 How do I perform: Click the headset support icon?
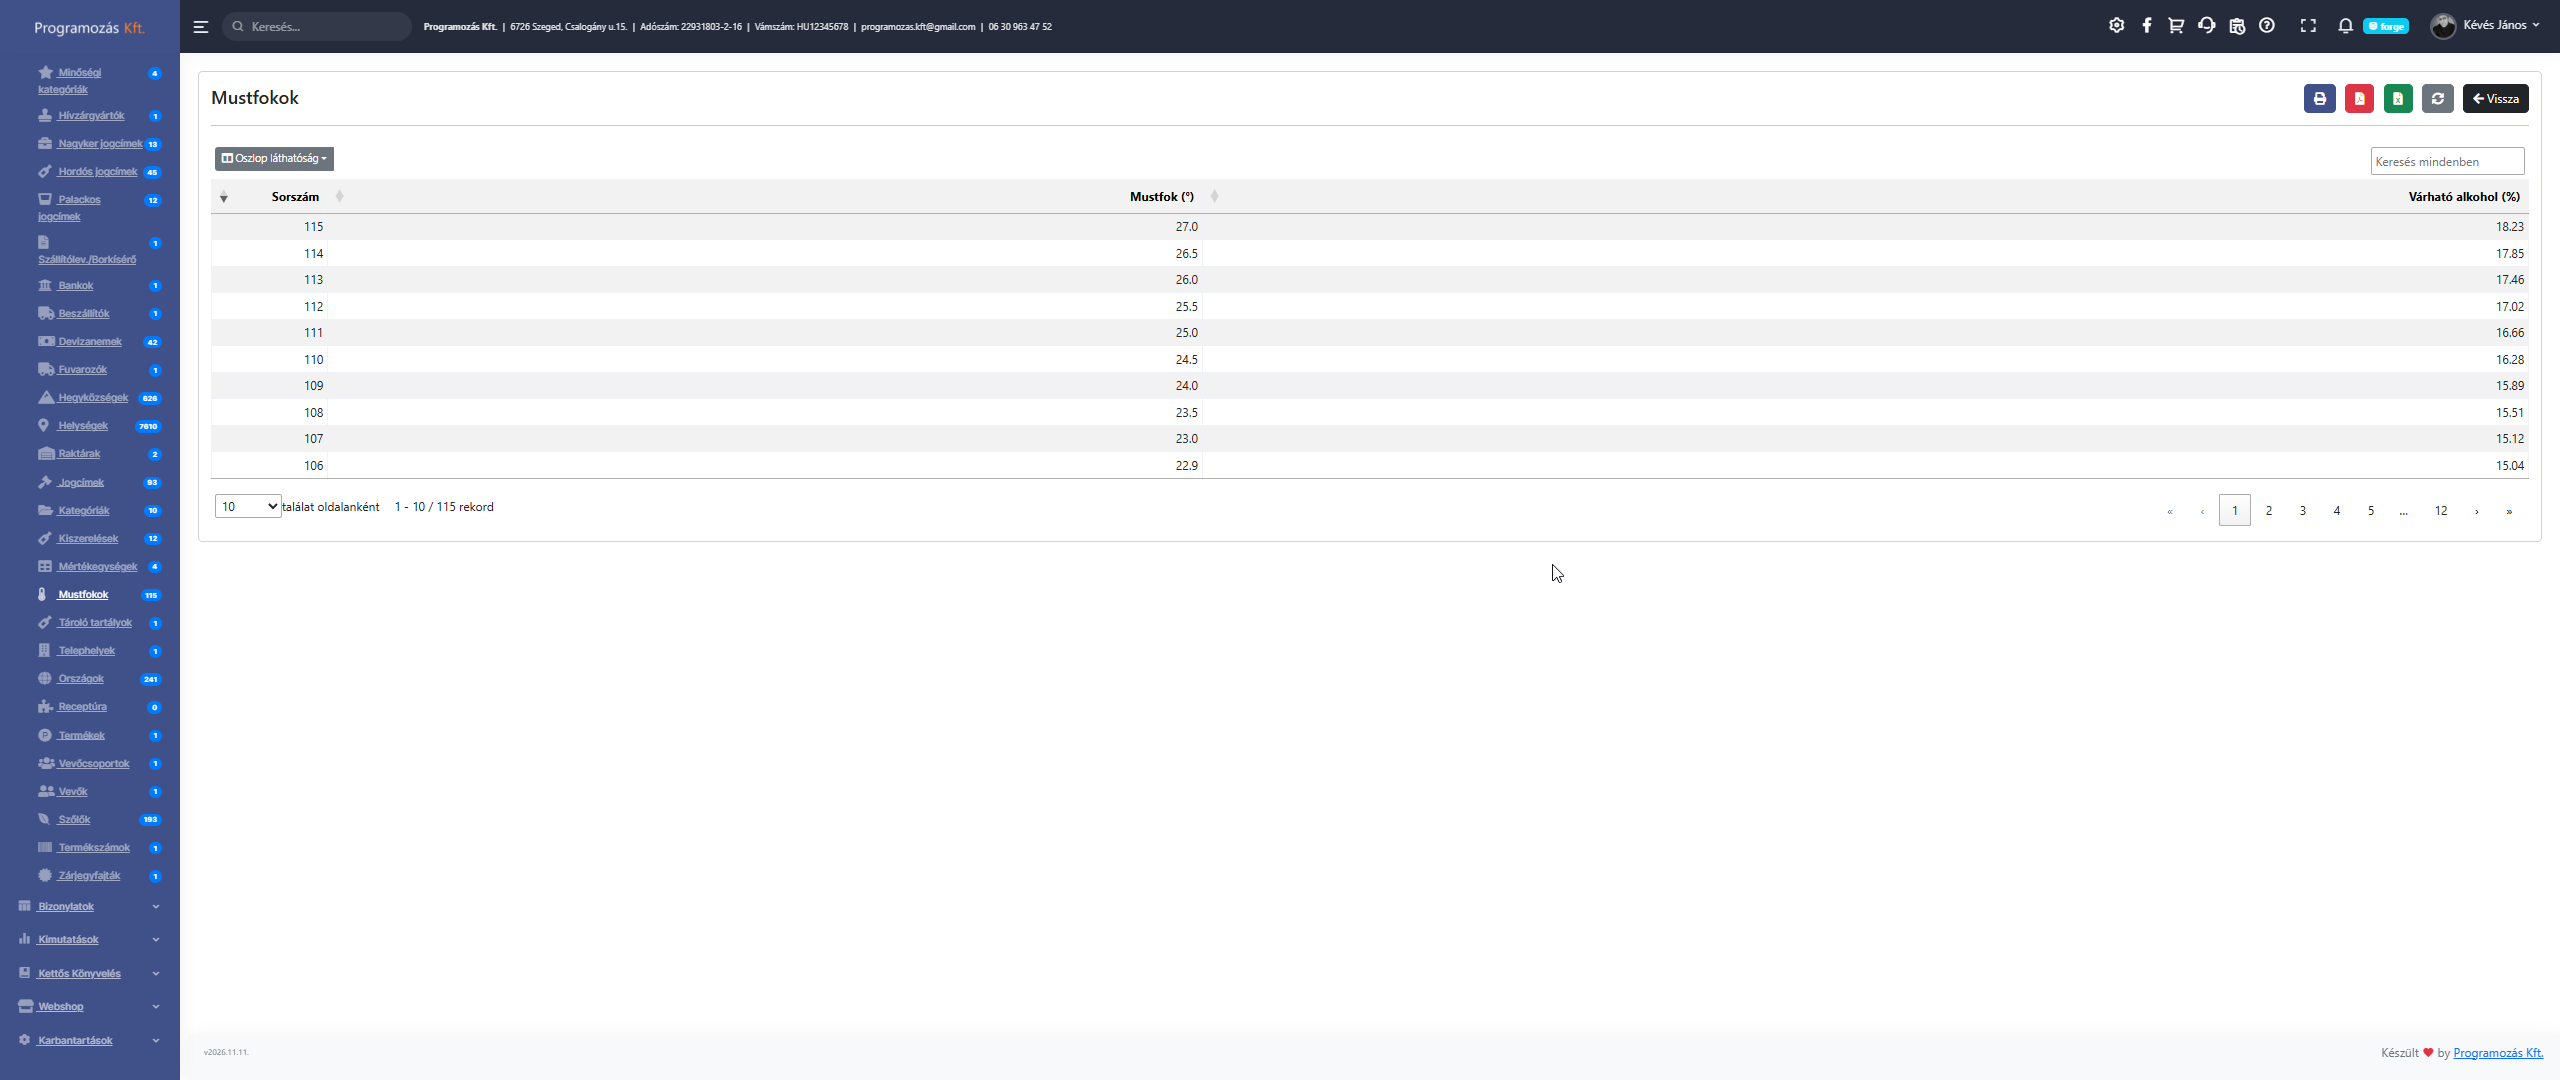click(x=2206, y=26)
